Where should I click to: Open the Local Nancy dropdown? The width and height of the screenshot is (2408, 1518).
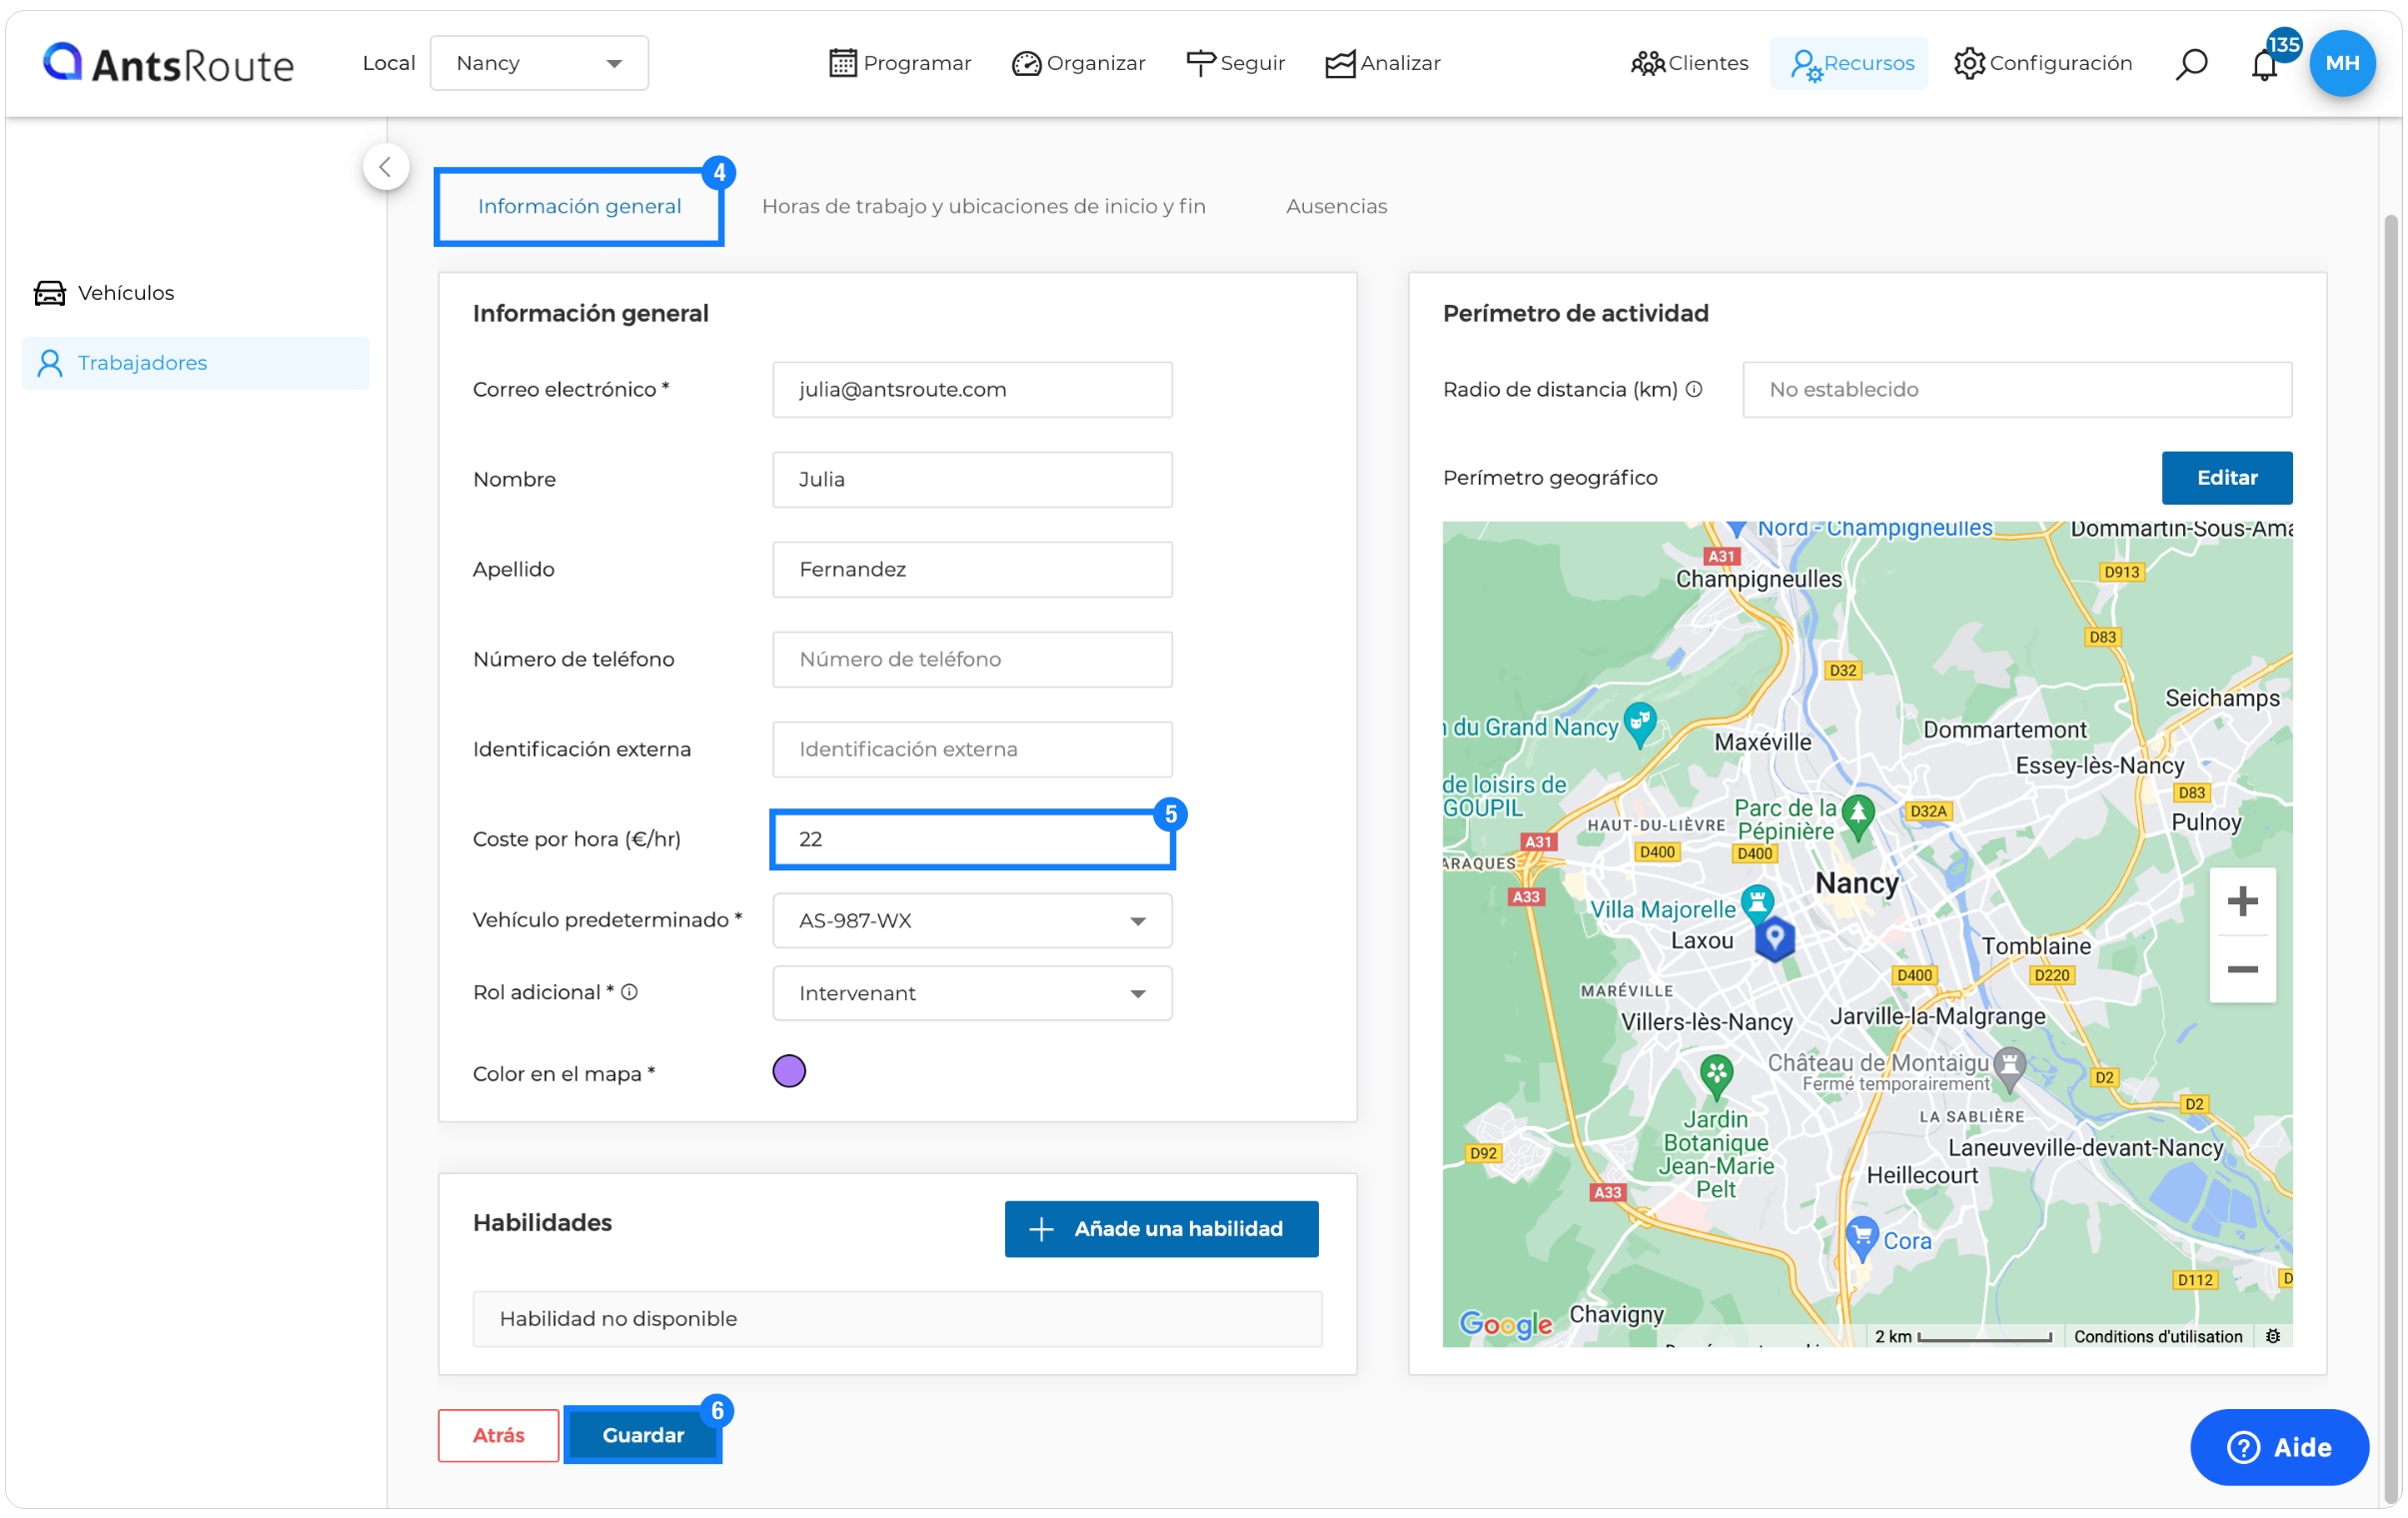tap(539, 63)
